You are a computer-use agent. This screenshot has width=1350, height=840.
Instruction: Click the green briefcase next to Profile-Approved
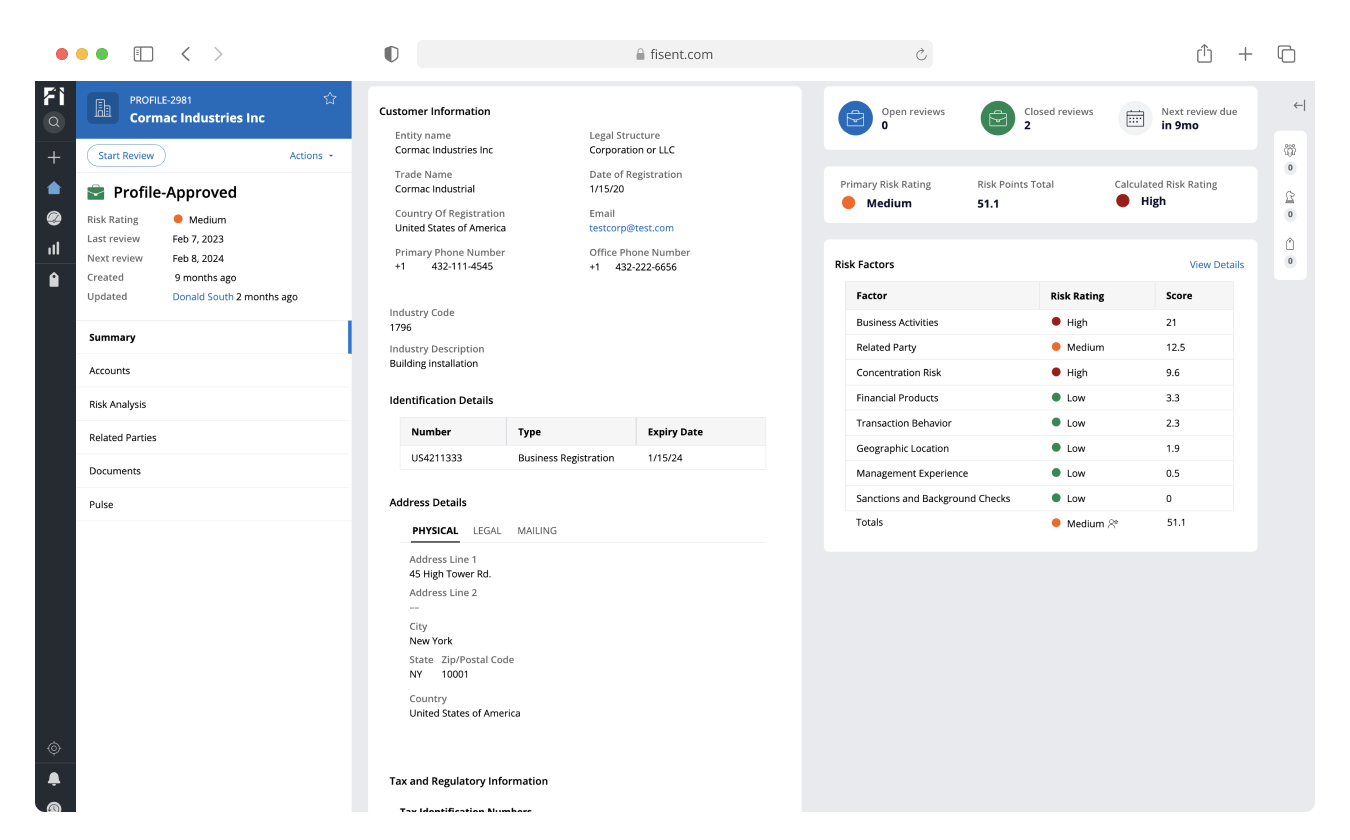(x=96, y=192)
